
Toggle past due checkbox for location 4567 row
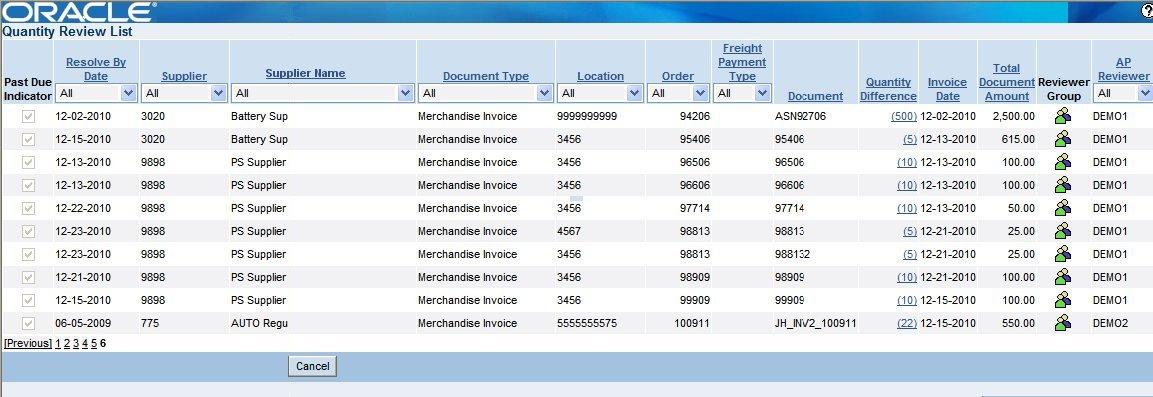pos(28,232)
